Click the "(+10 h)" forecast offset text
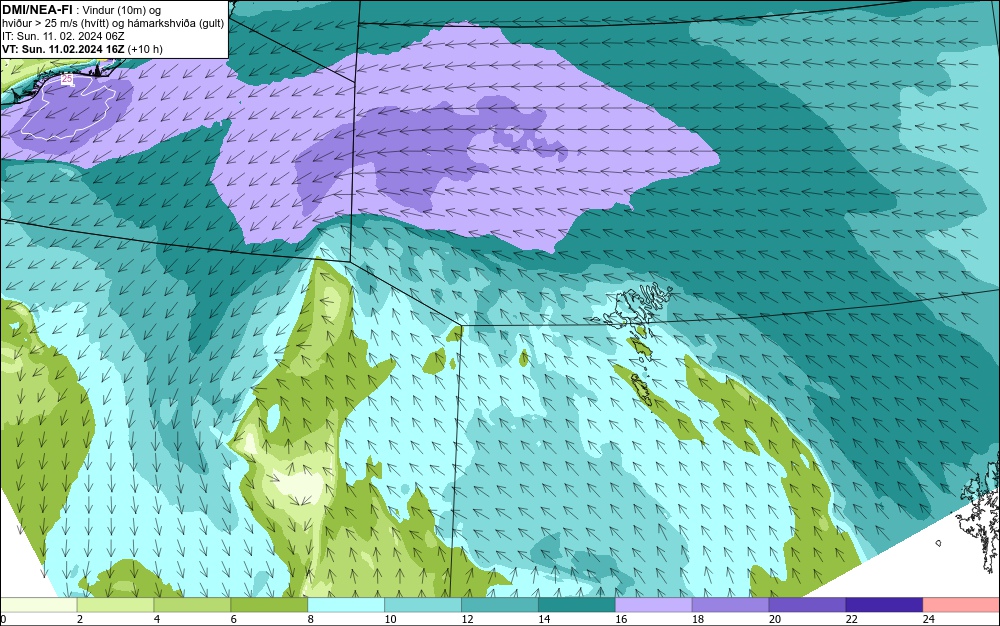 [145, 49]
